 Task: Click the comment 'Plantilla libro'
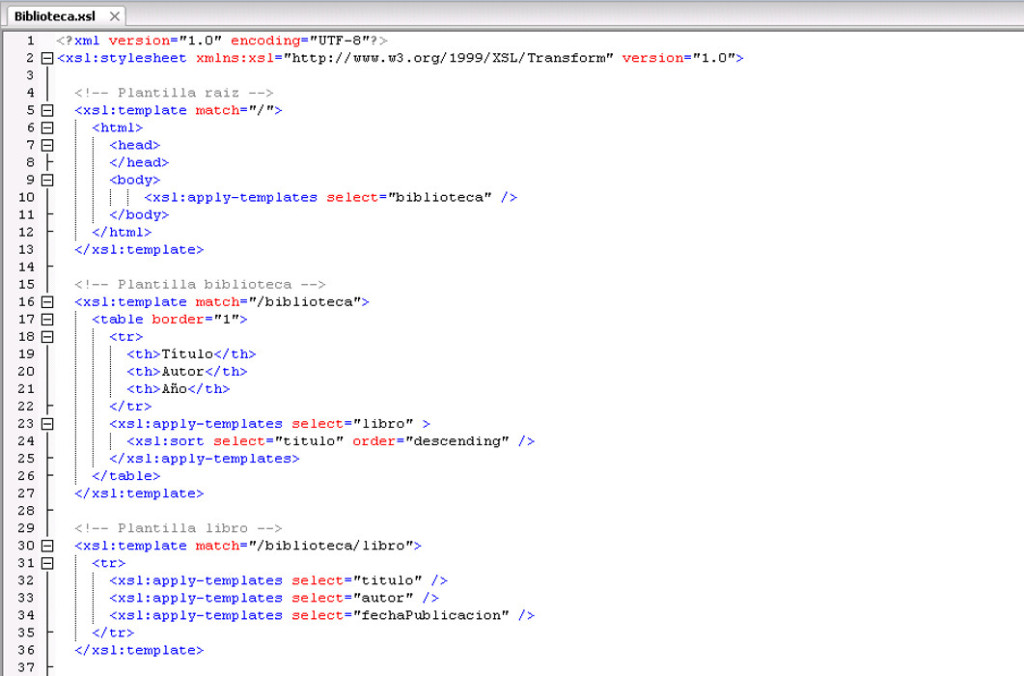pyautogui.click(x=178, y=528)
